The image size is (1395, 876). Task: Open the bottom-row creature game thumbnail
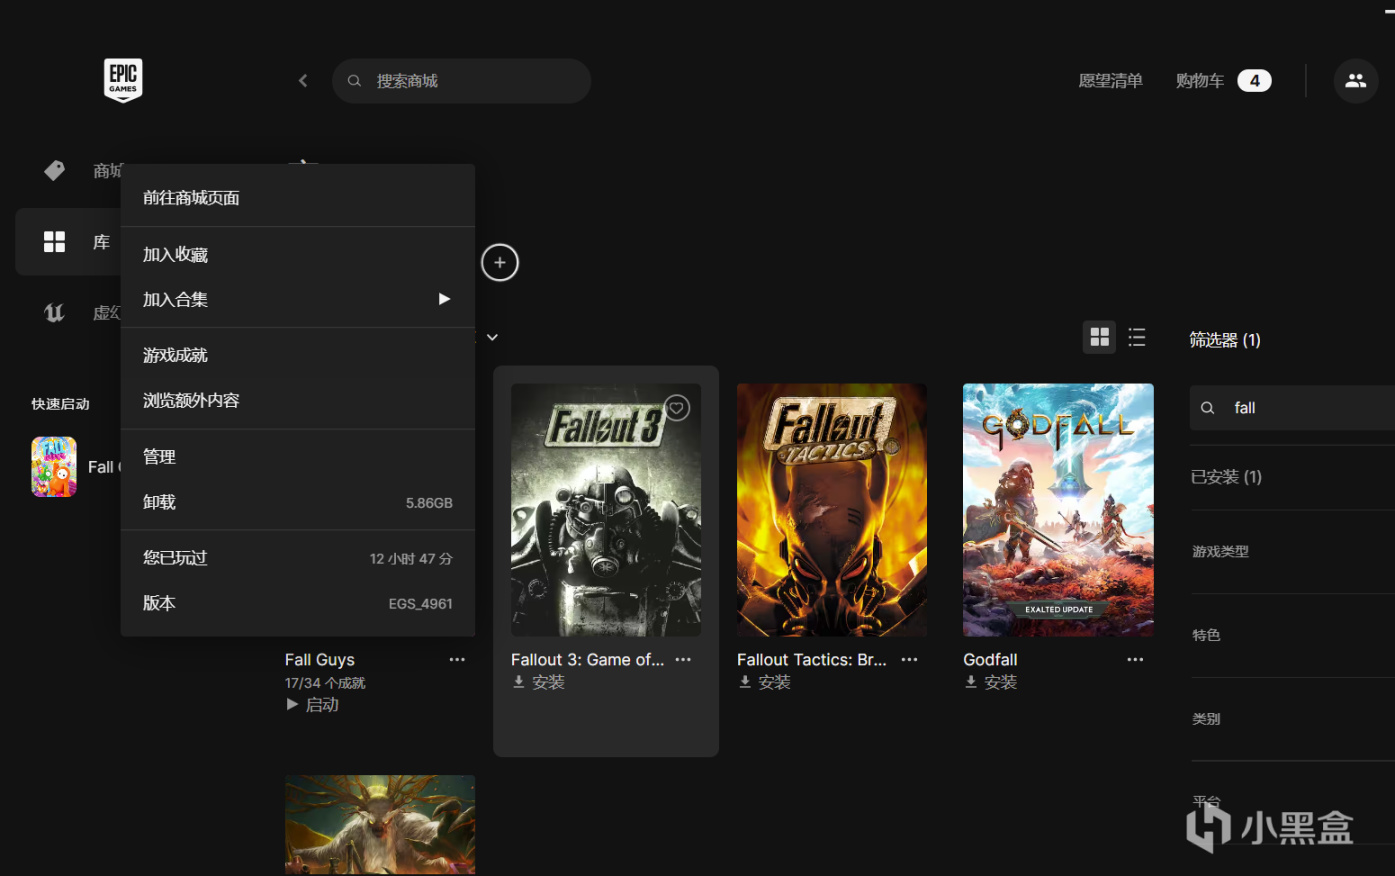(x=380, y=825)
